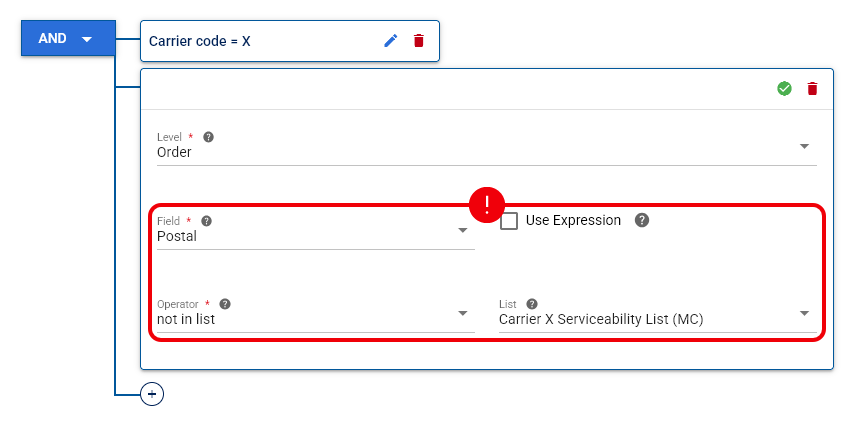Screen dimensions: 860x428
Task: Enable the Use Expression checkbox
Action: tap(509, 221)
